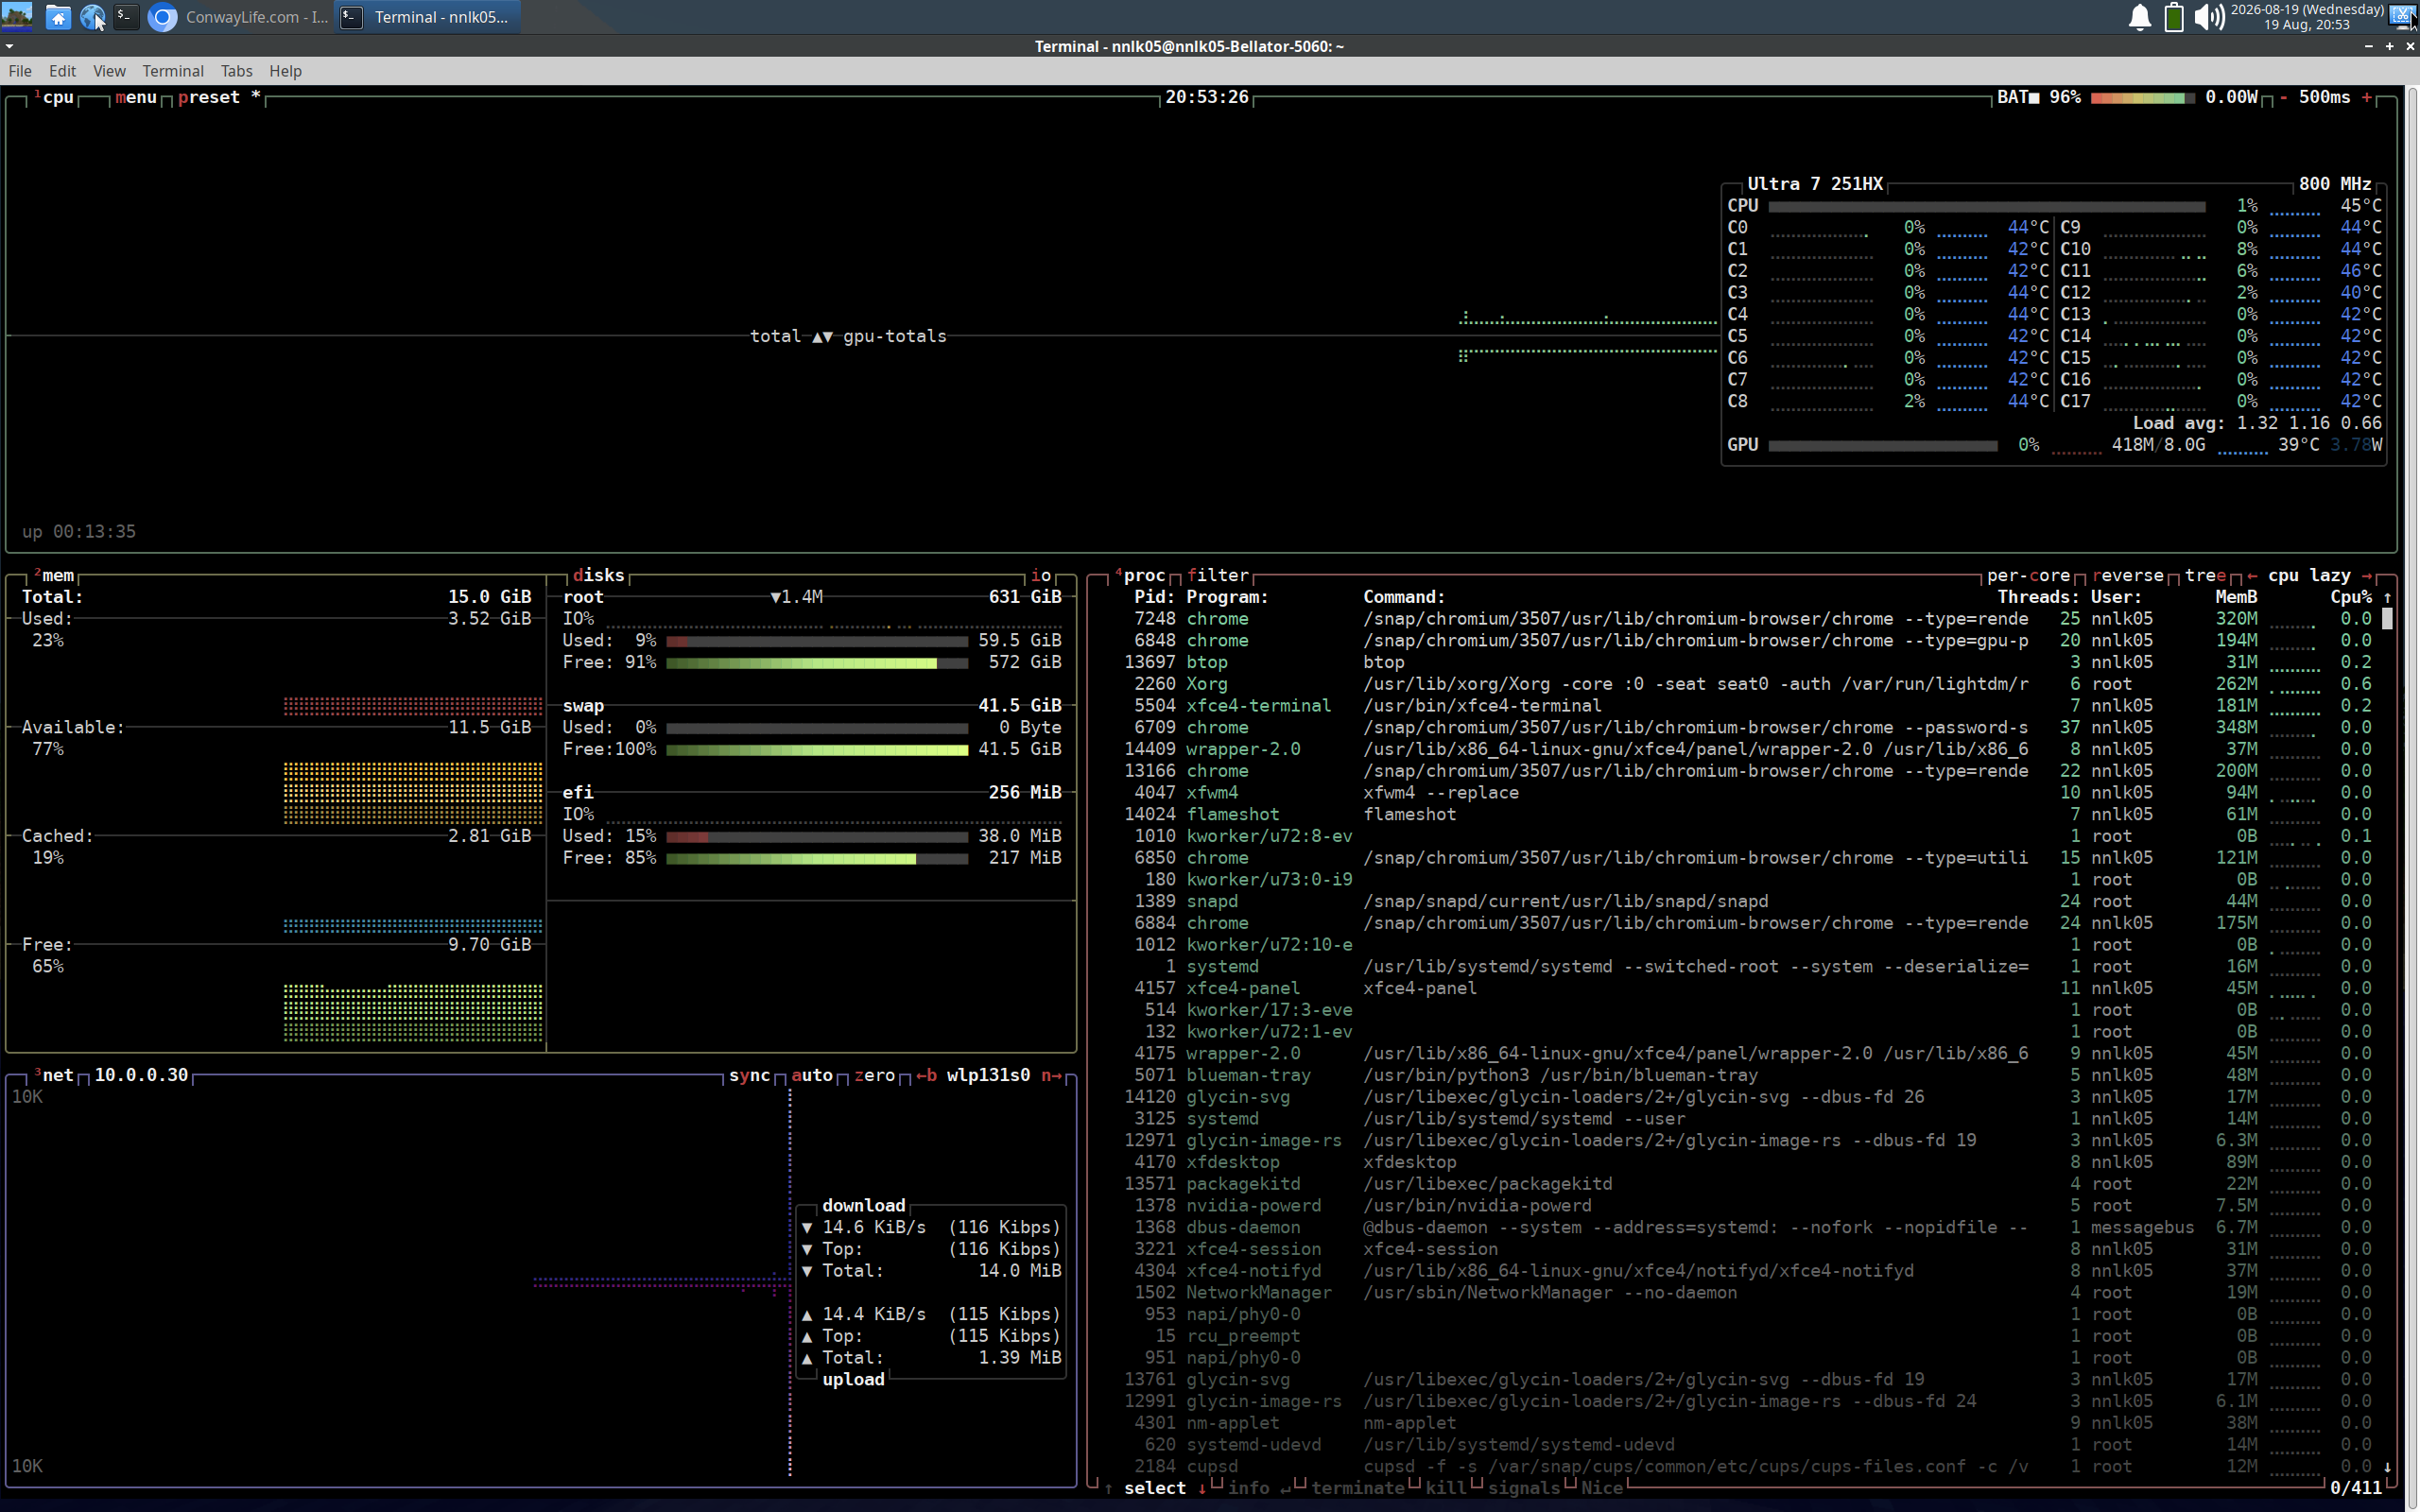The height and width of the screenshot is (1512, 2420).
Task: Switch to previous network interface with b
Action: 927,1075
